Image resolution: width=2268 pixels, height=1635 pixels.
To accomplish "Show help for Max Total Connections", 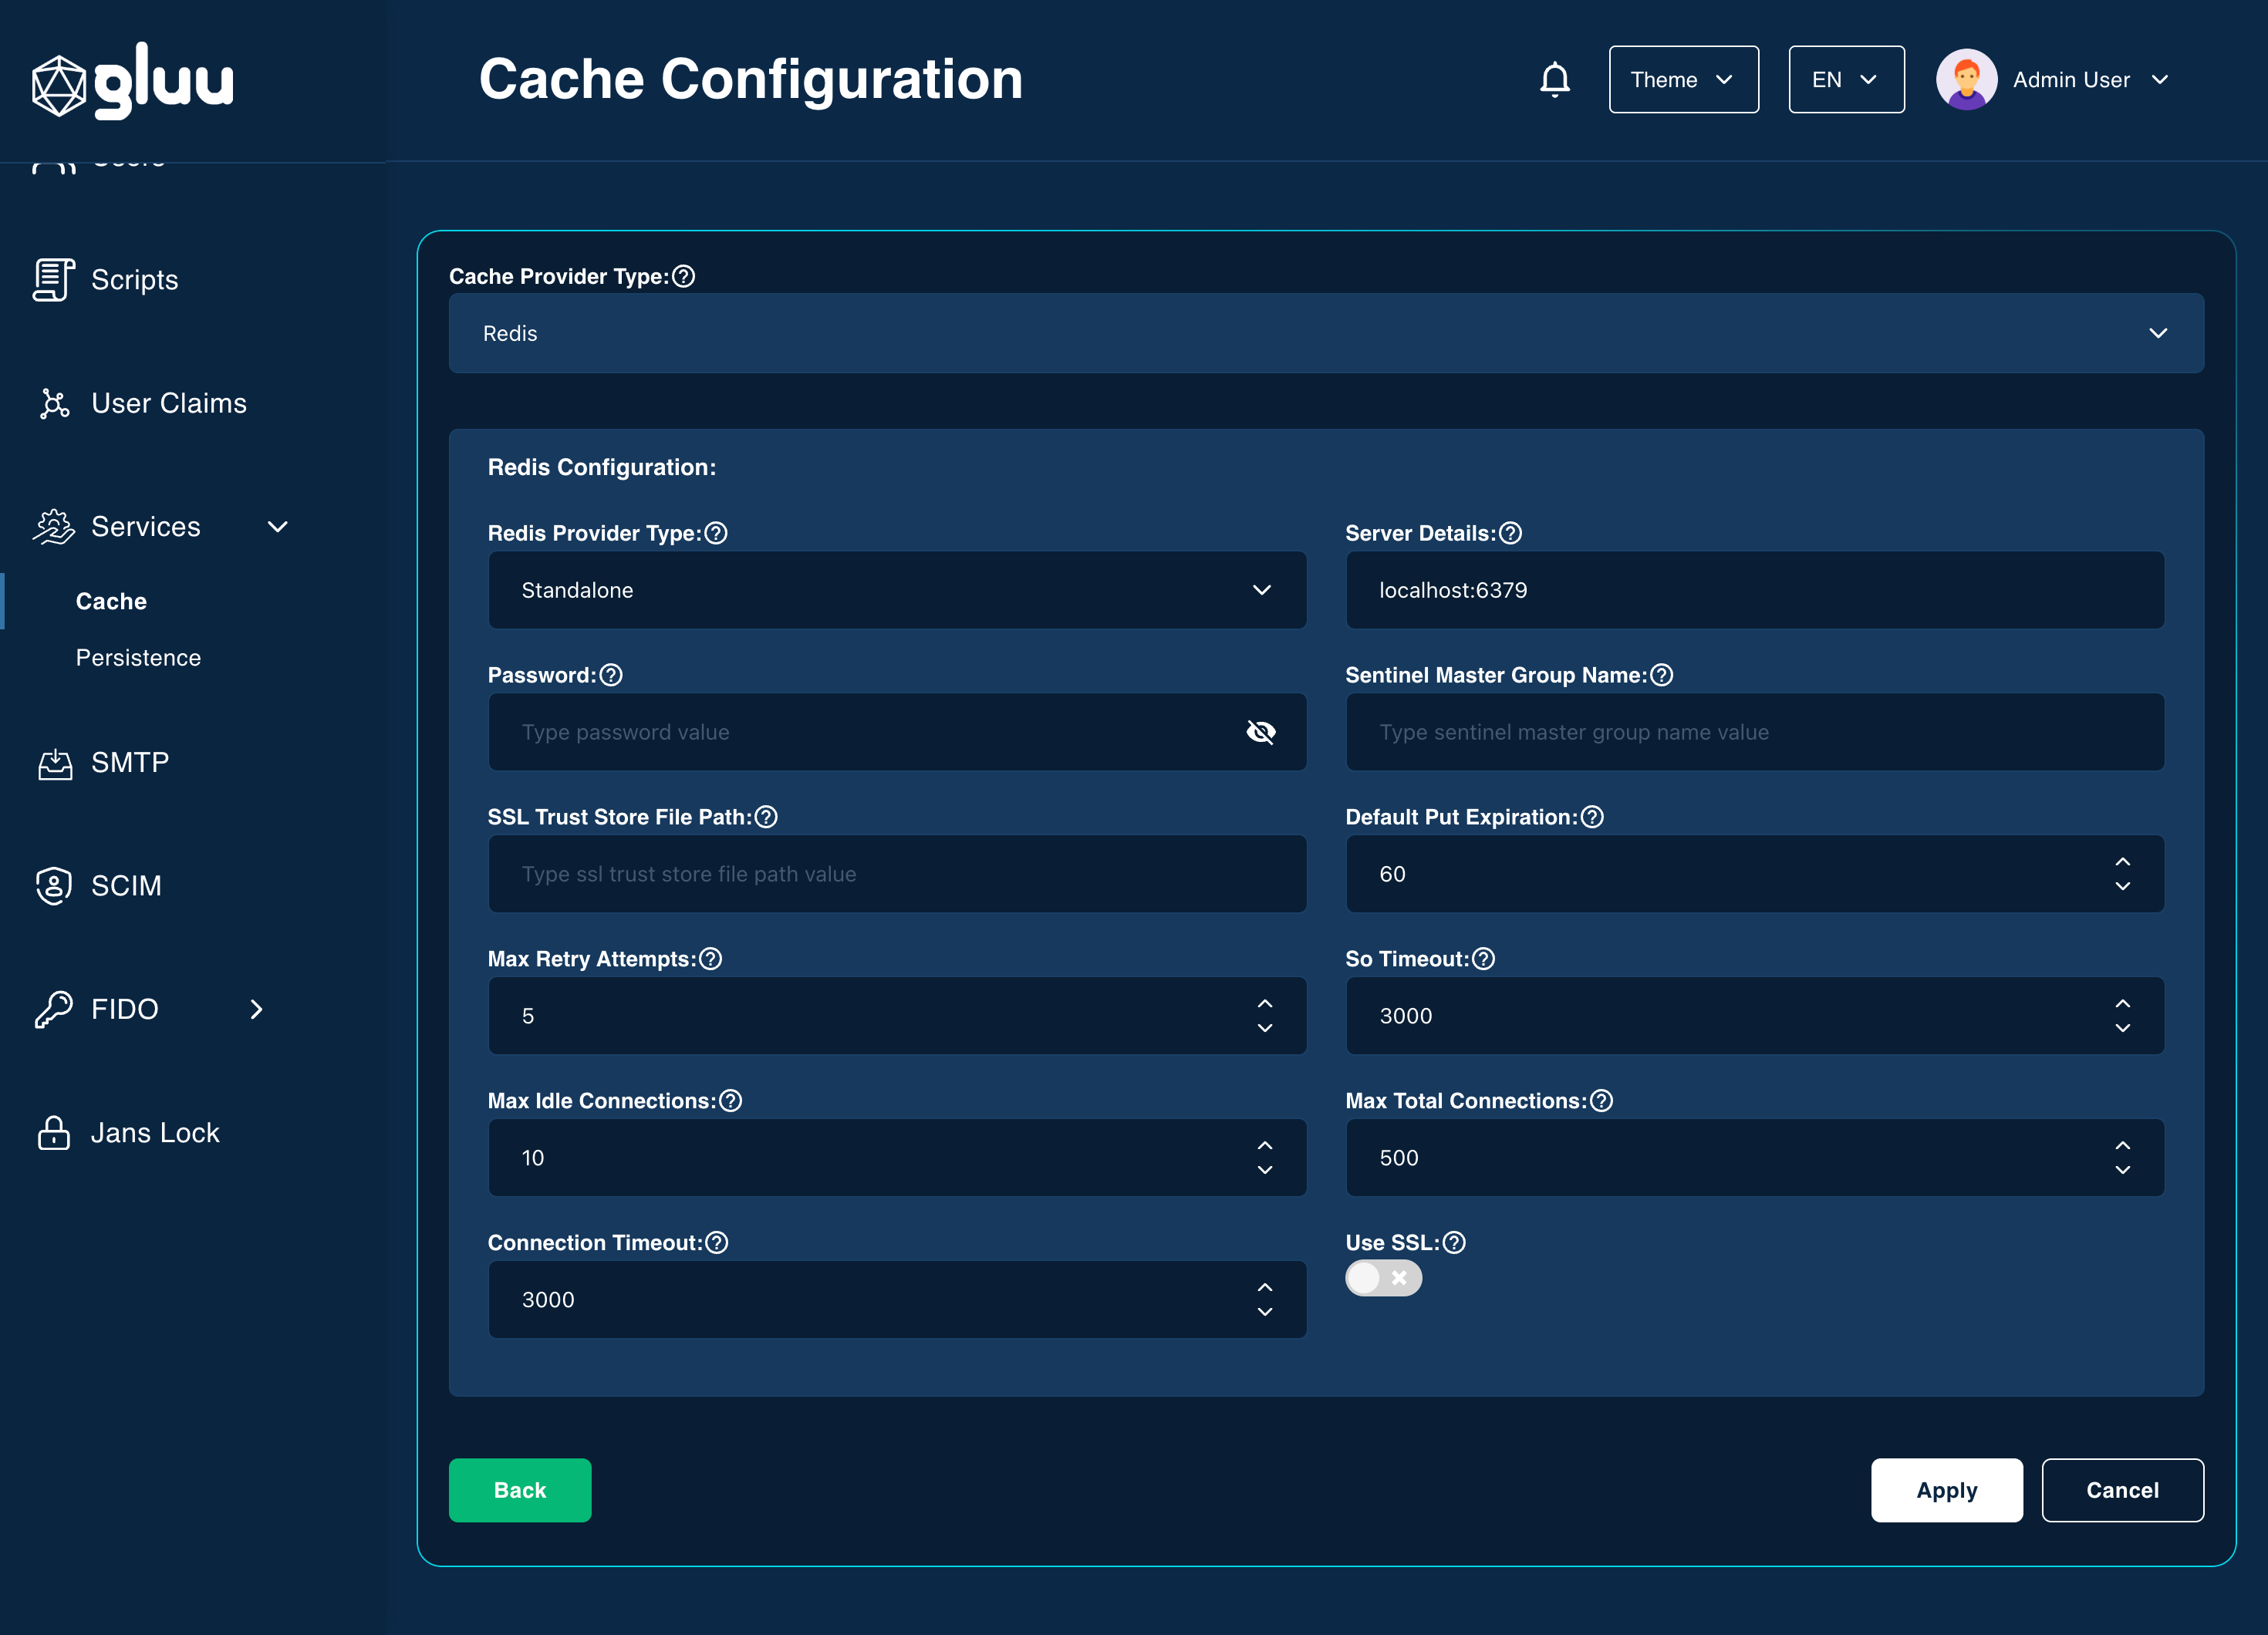I will pyautogui.click(x=1602, y=1101).
